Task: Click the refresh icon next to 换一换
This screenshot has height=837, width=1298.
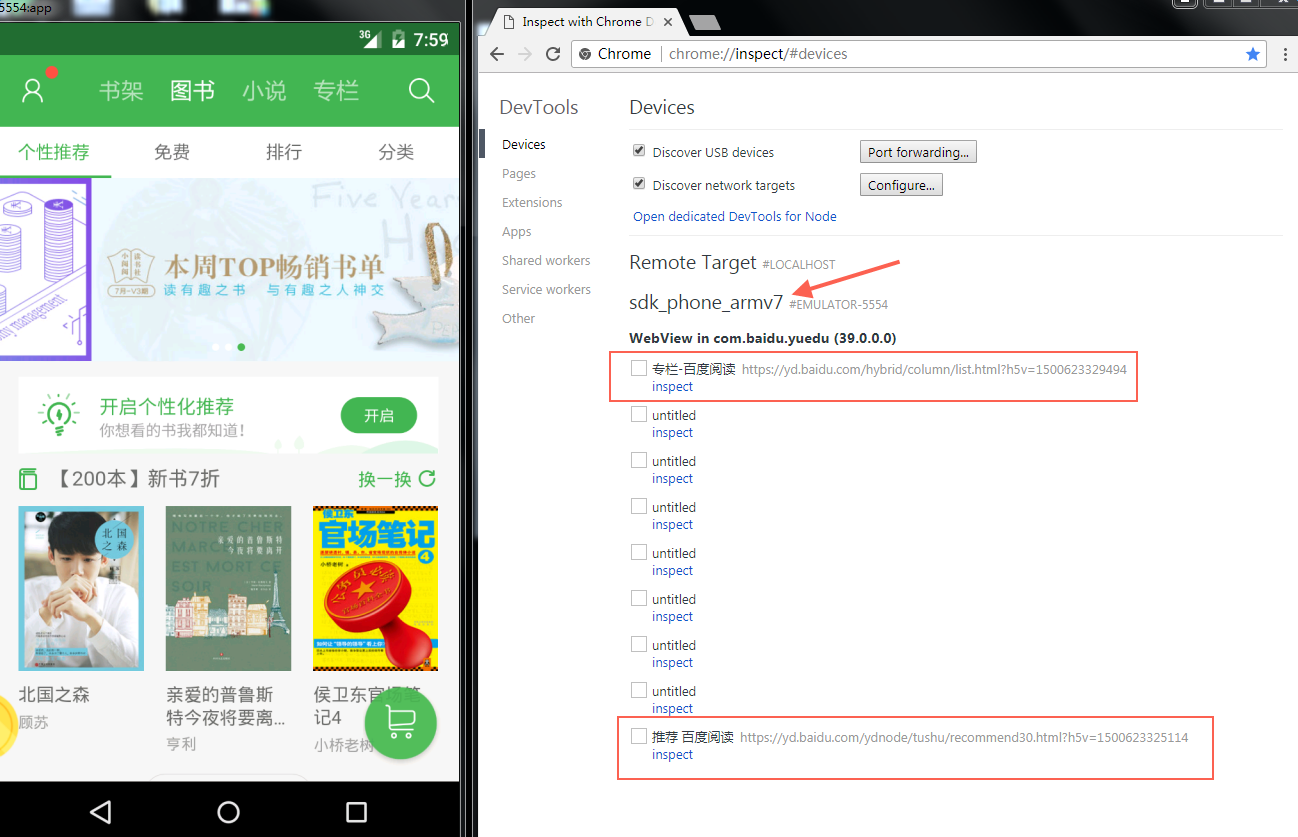Action: click(427, 479)
